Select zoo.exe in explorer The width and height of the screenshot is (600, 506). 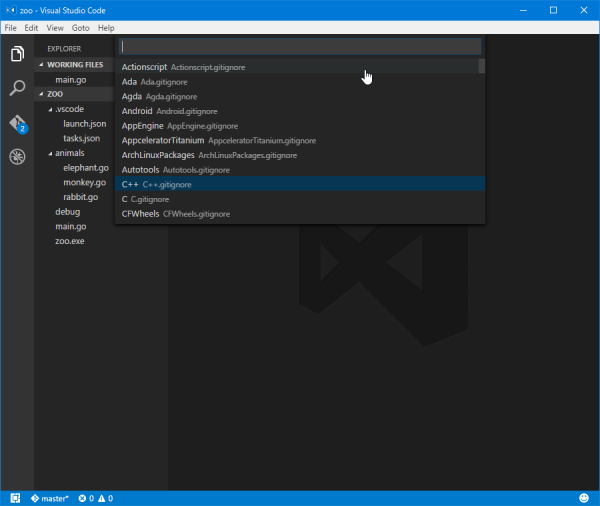pyautogui.click(x=70, y=241)
